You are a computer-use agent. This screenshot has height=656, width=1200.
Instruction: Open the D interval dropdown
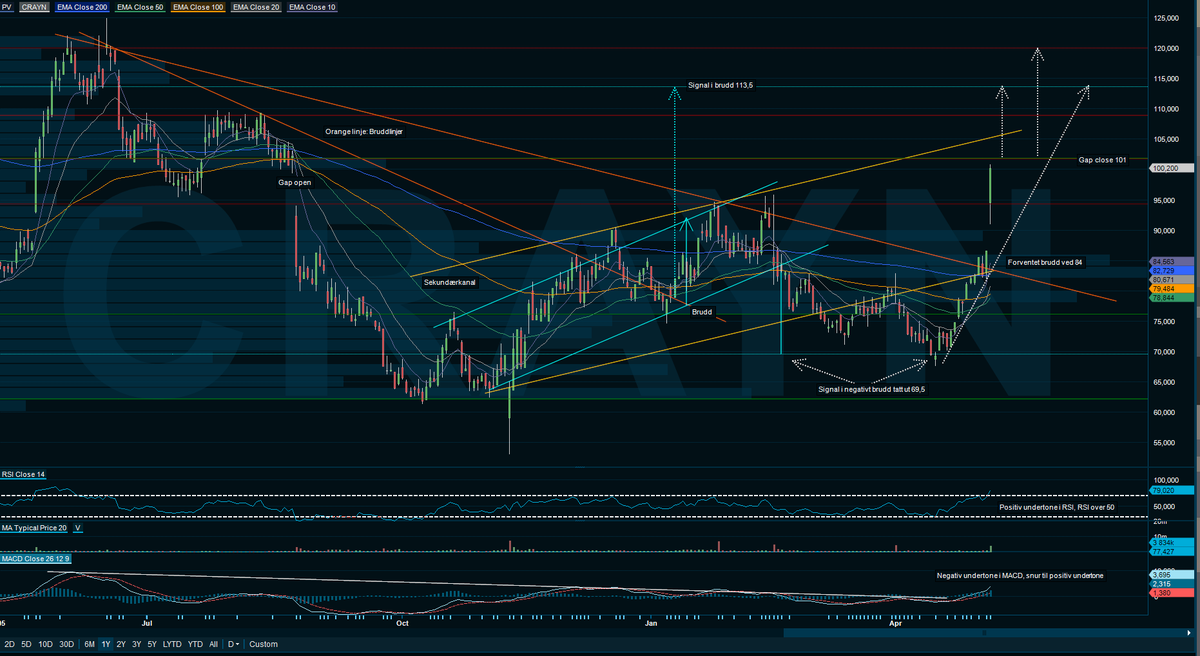(233, 644)
